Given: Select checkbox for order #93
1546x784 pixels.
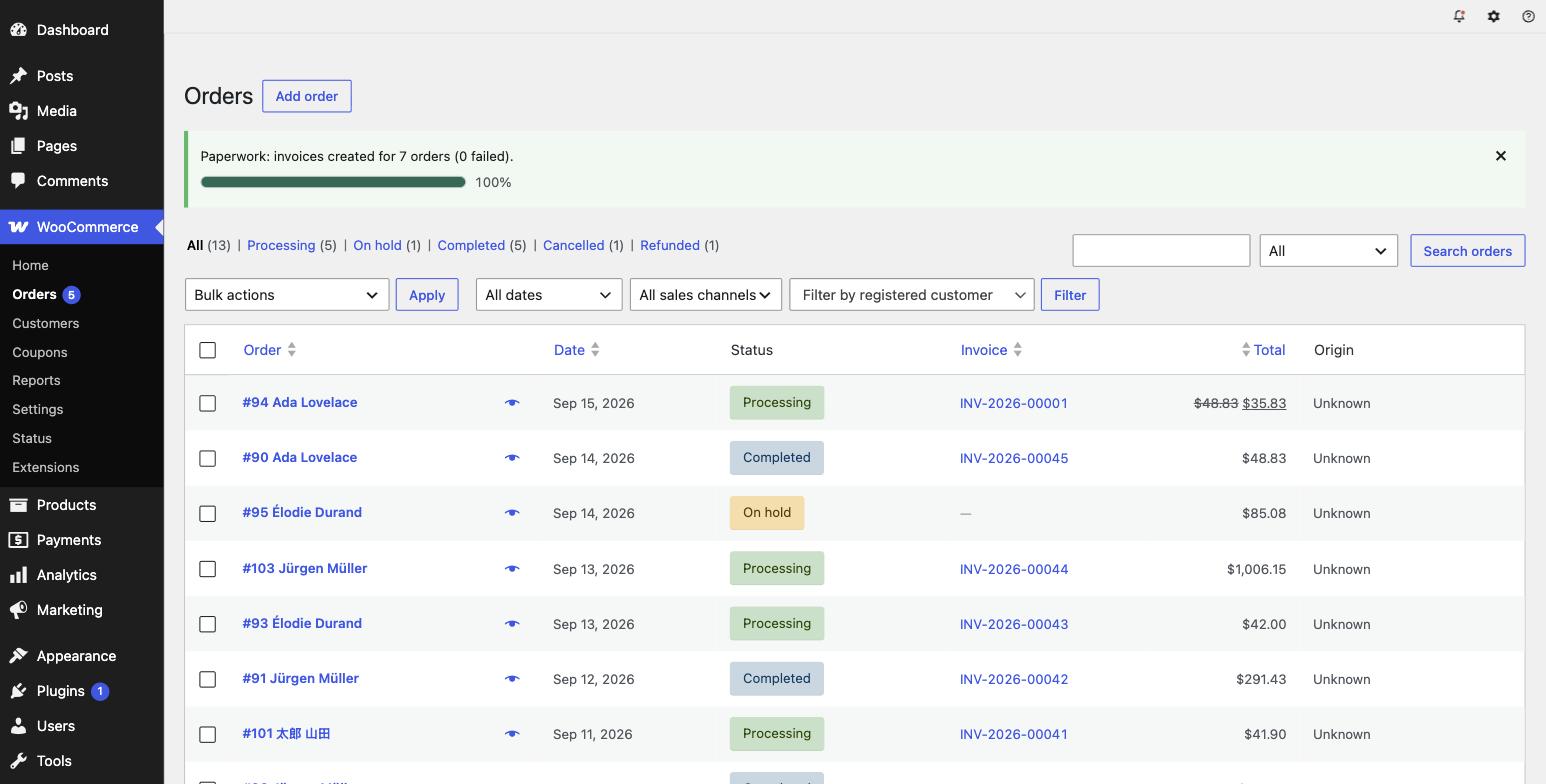Looking at the screenshot, I should (208, 624).
